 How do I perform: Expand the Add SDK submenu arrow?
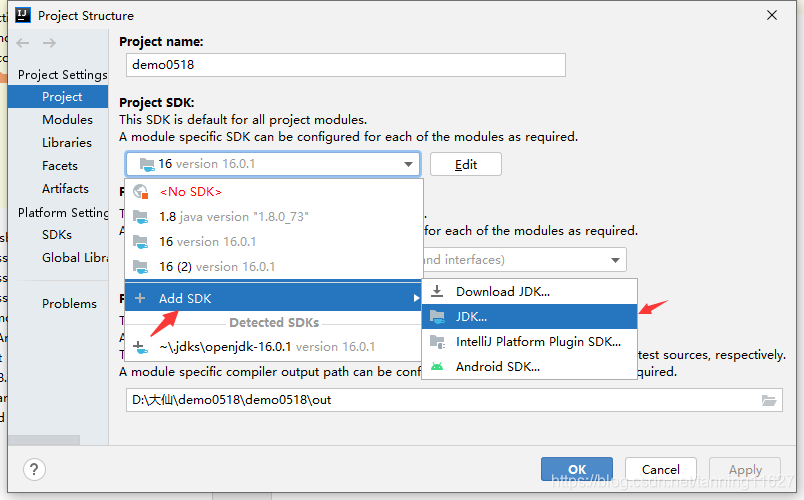point(416,298)
